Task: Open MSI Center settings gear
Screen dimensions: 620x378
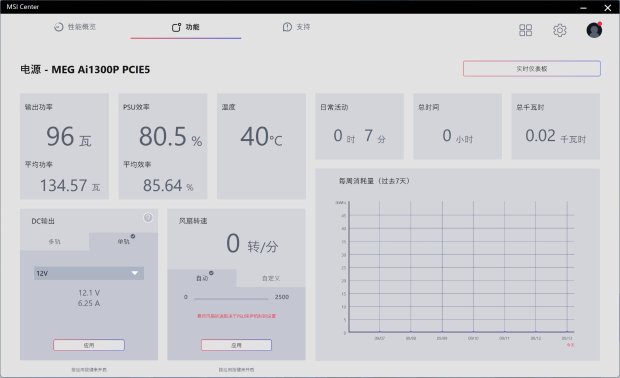Action: [560, 30]
